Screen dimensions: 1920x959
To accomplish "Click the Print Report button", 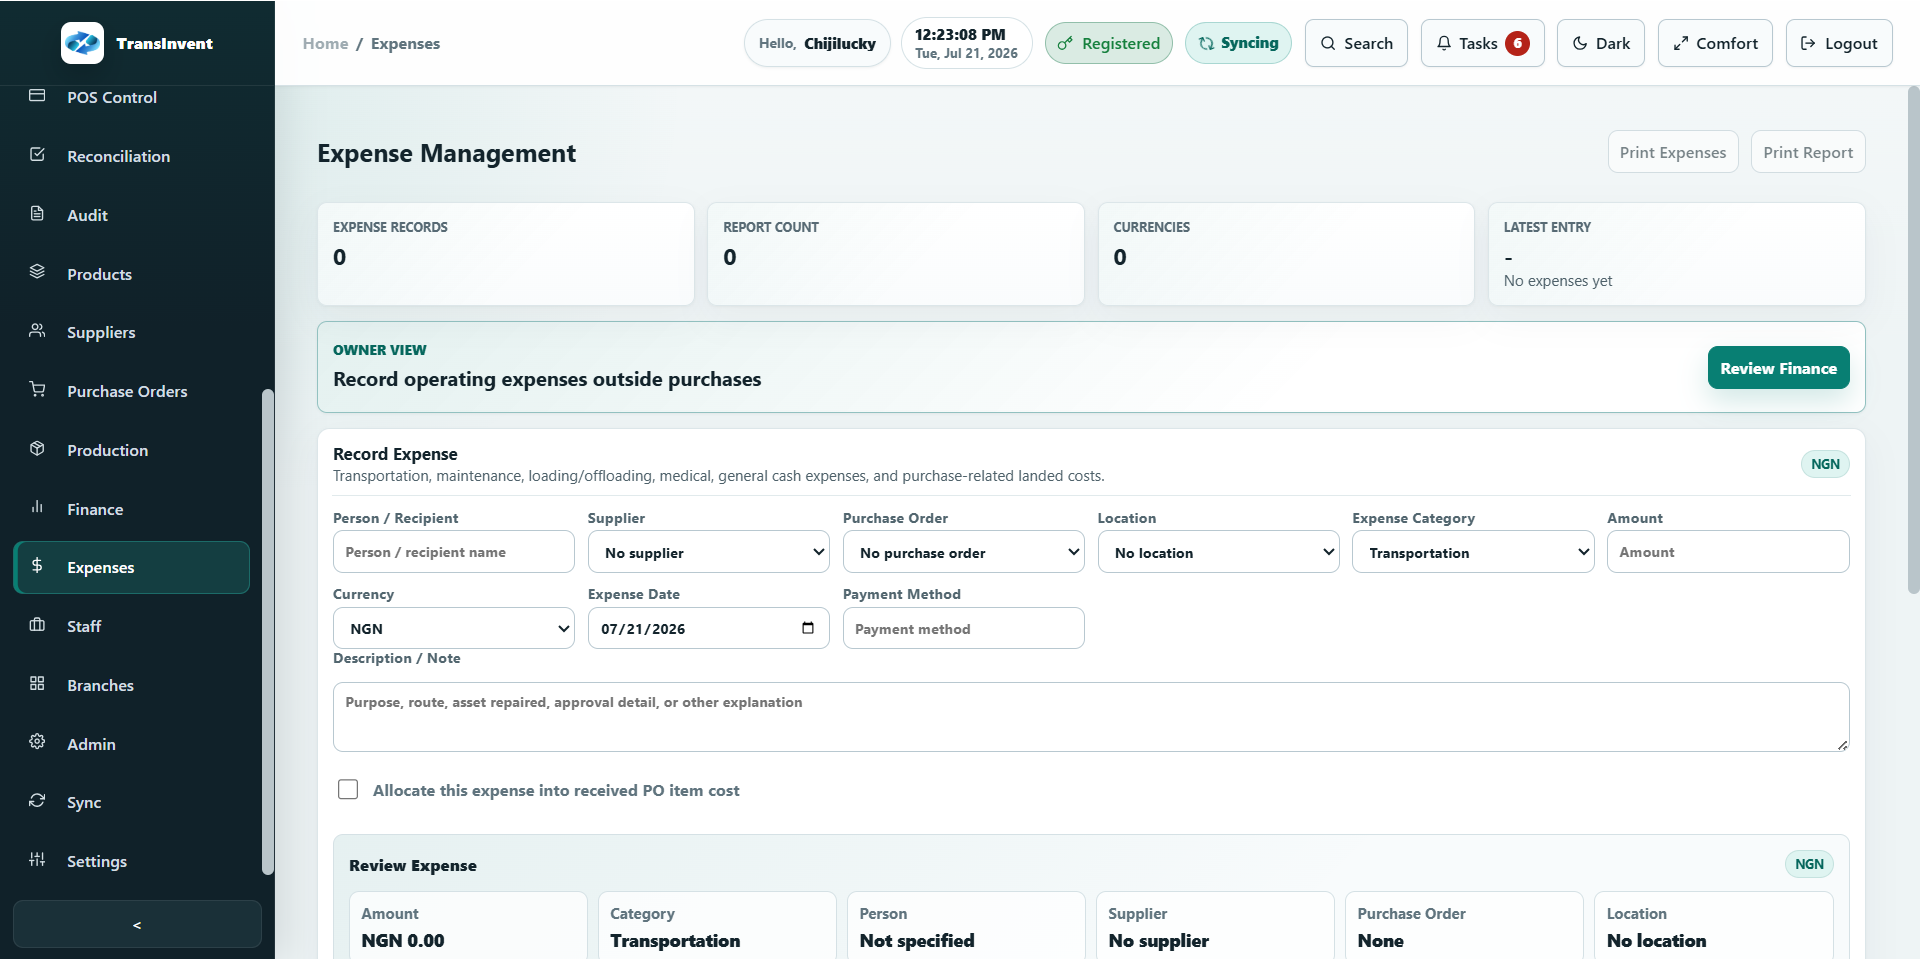I will coord(1808,152).
